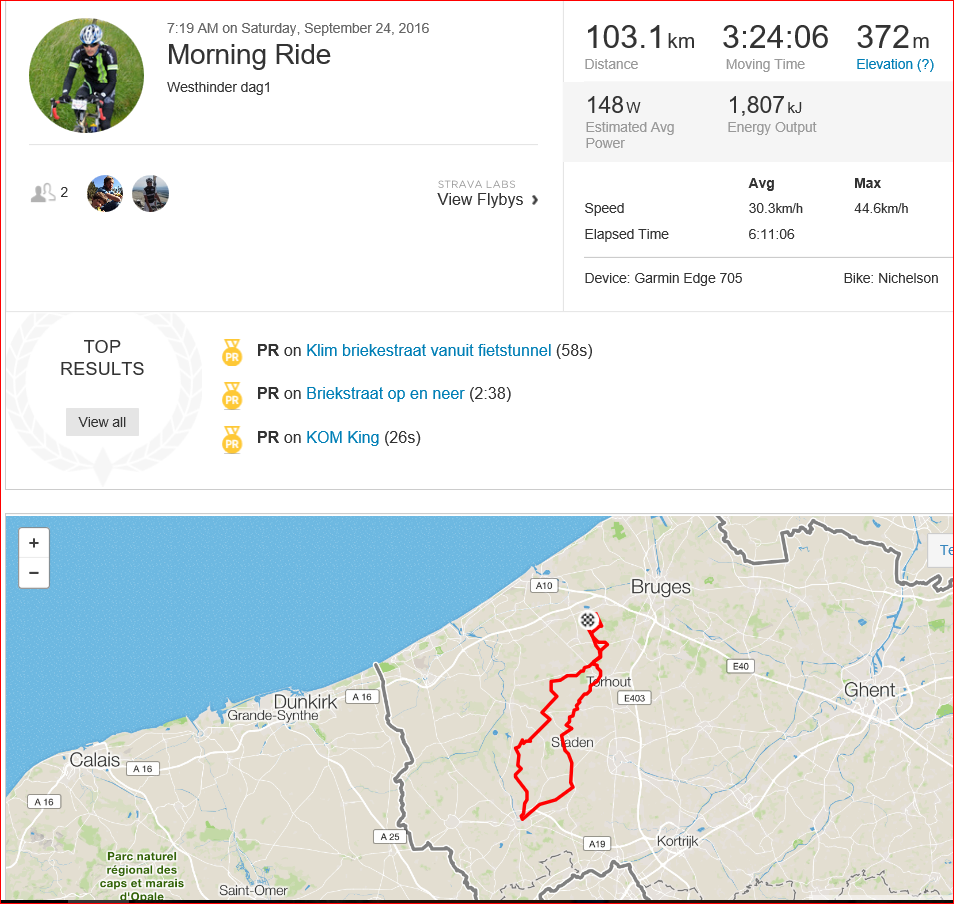Click PR medal next to Briekstraat op en neer
This screenshot has height=904, width=954.
point(232,395)
